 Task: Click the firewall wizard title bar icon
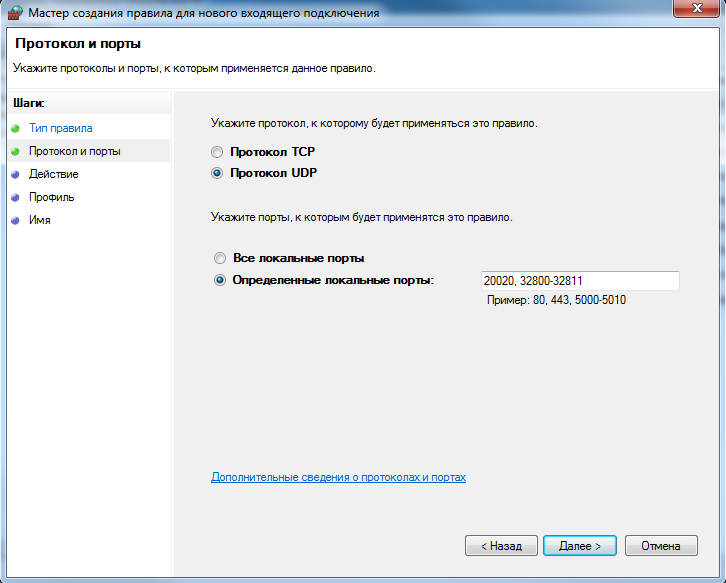point(15,13)
